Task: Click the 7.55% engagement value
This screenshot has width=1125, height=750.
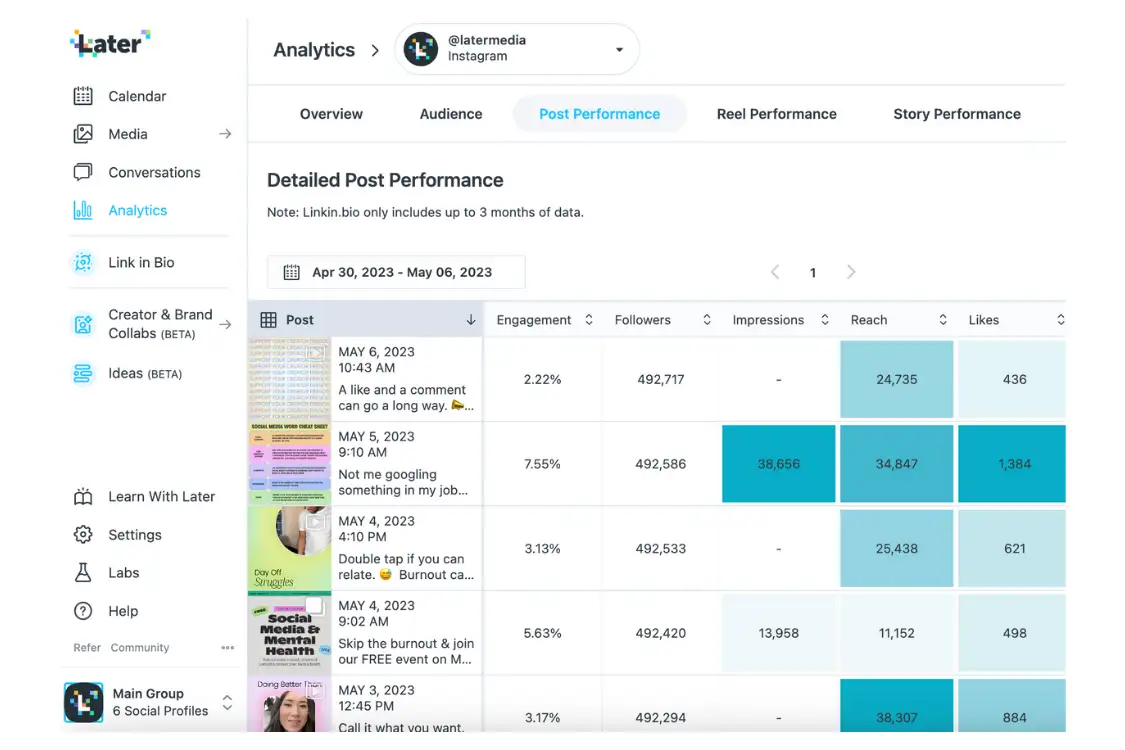Action: coord(542,464)
